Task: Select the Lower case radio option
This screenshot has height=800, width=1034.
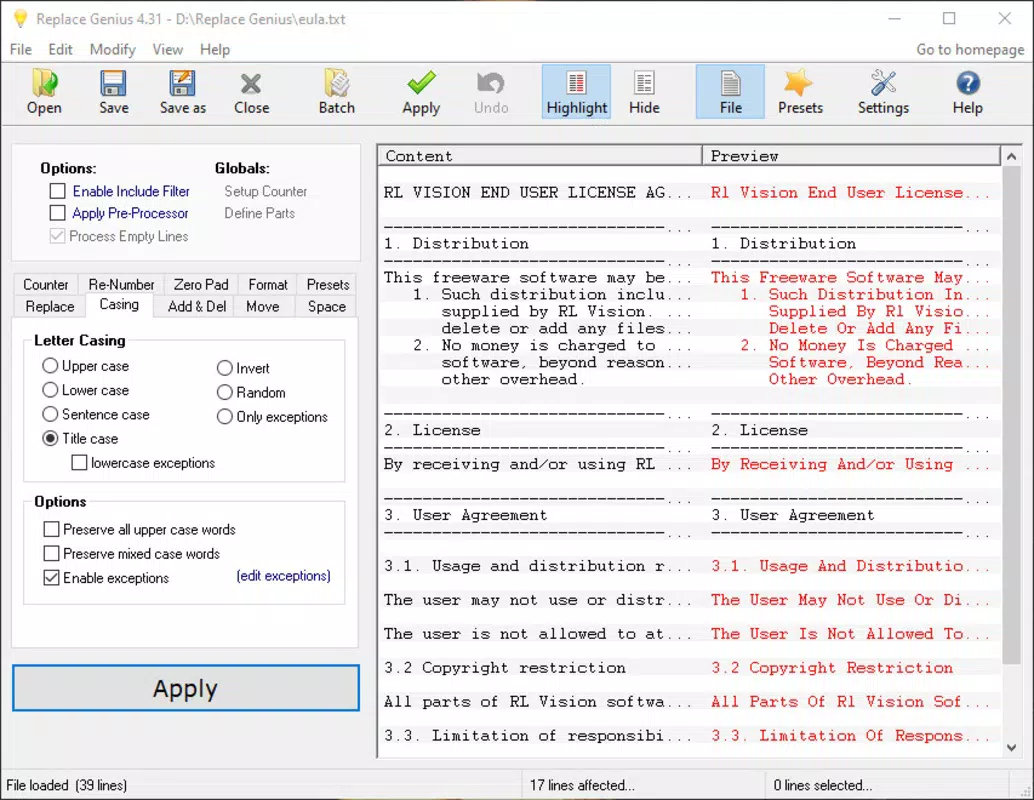Action: (50, 390)
